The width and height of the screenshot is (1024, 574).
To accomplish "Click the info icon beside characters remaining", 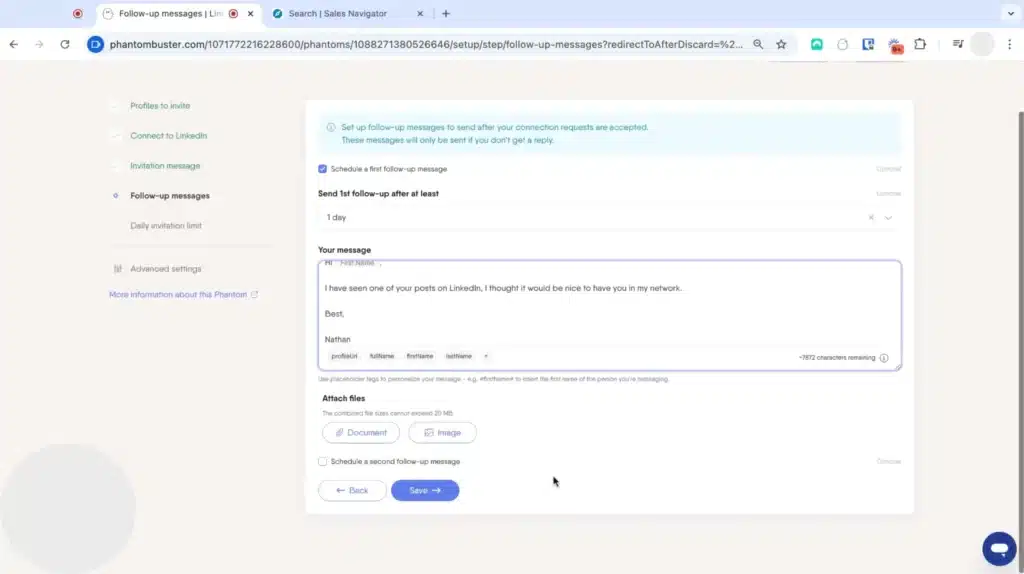I will coord(884,357).
